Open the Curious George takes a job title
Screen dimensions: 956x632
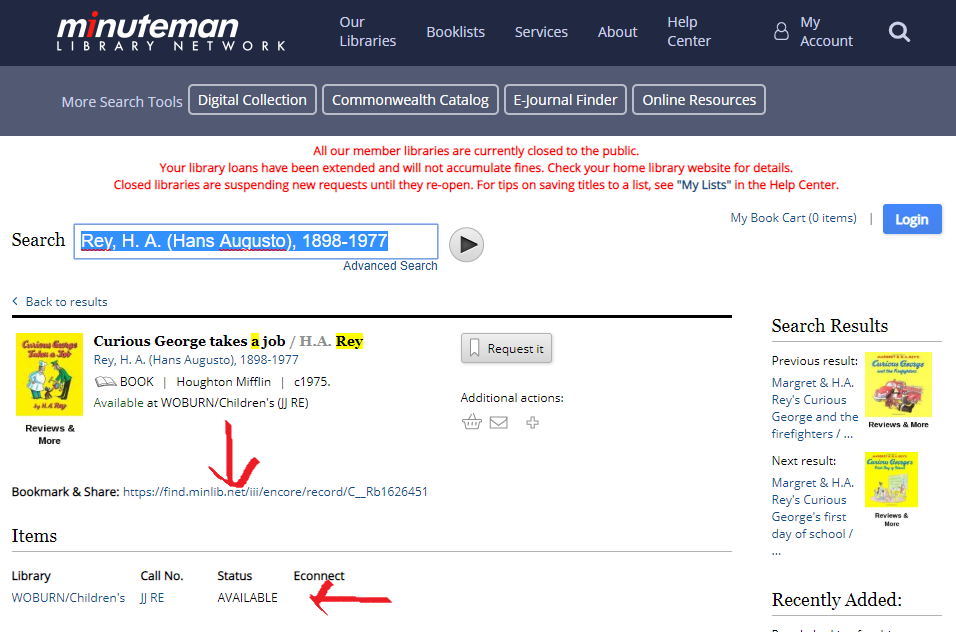tap(190, 341)
